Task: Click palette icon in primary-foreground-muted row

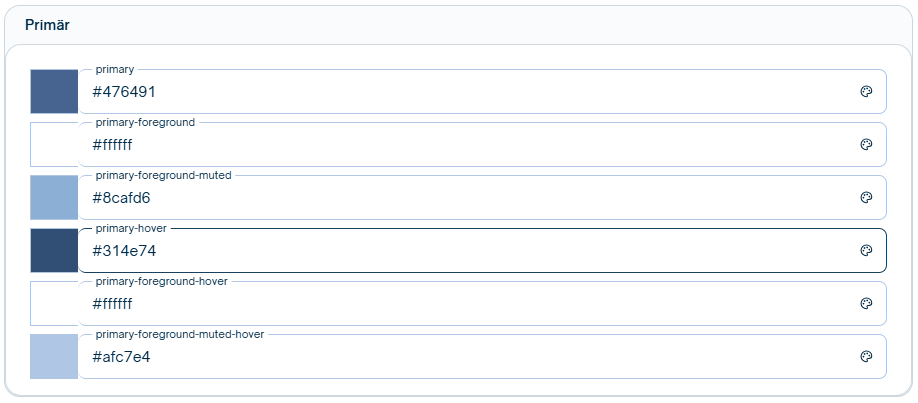Action: tap(866, 197)
